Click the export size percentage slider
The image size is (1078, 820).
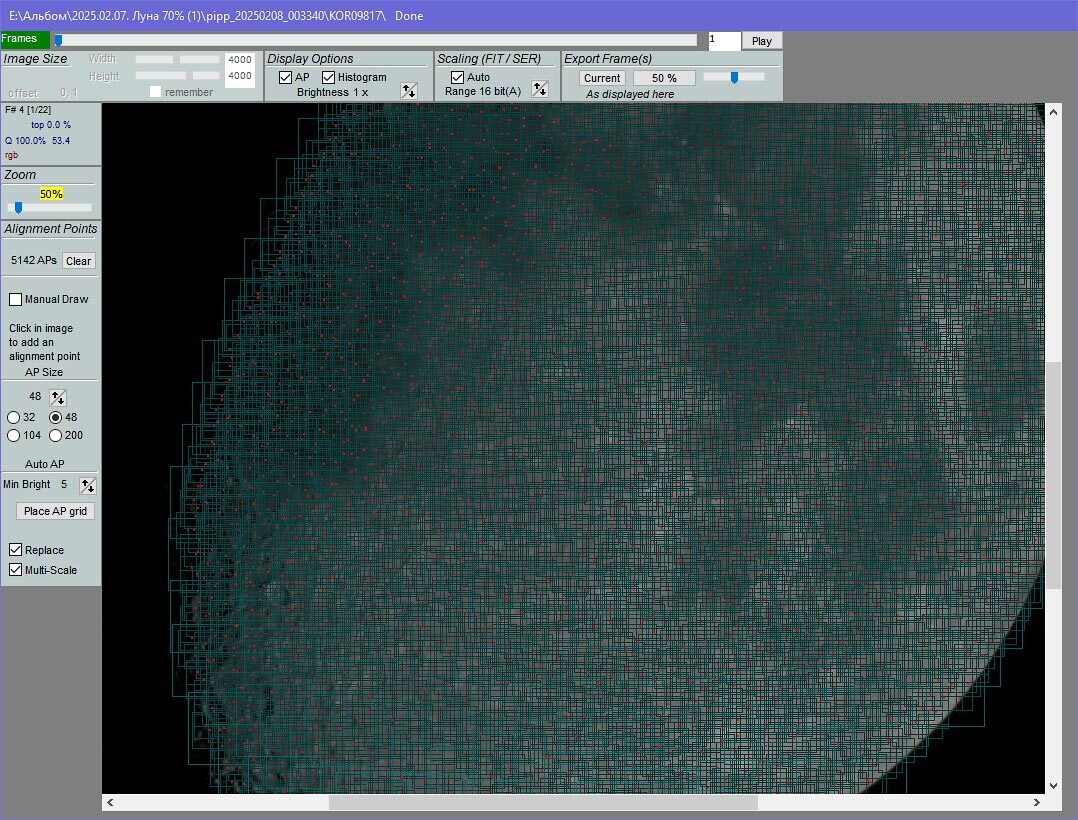tap(734, 77)
